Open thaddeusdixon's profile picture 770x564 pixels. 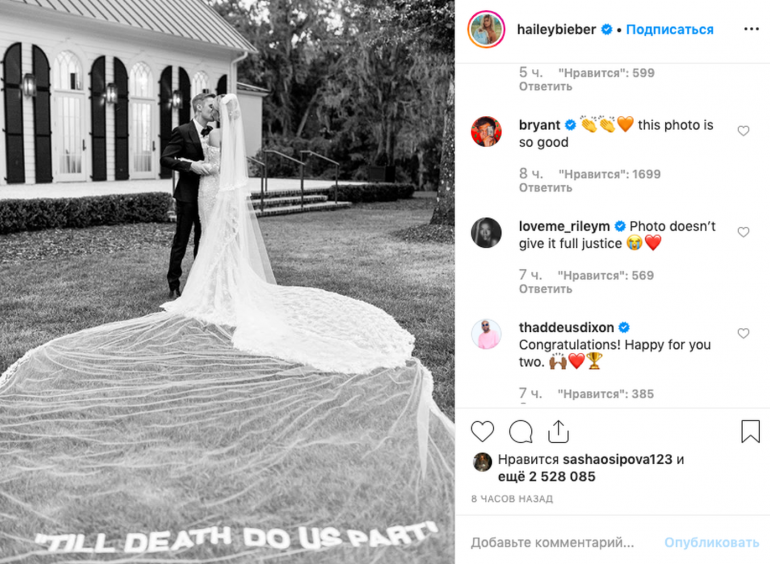[486, 334]
